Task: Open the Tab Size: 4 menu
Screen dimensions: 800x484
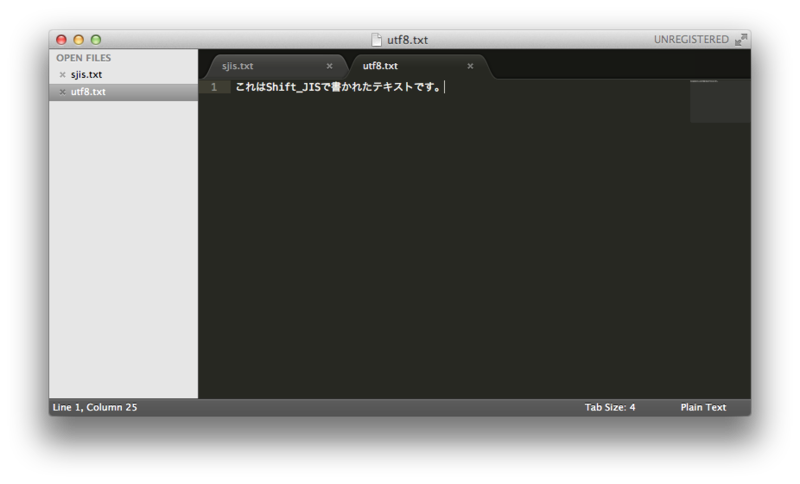Action: [x=610, y=407]
